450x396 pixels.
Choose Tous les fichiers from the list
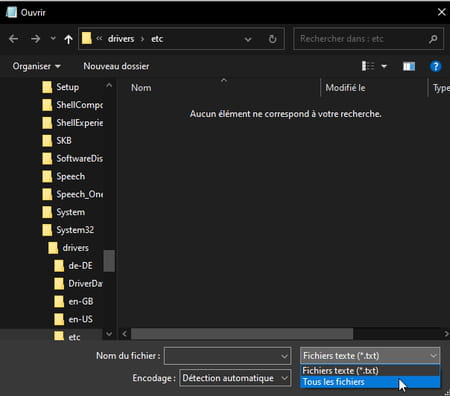(x=370, y=382)
